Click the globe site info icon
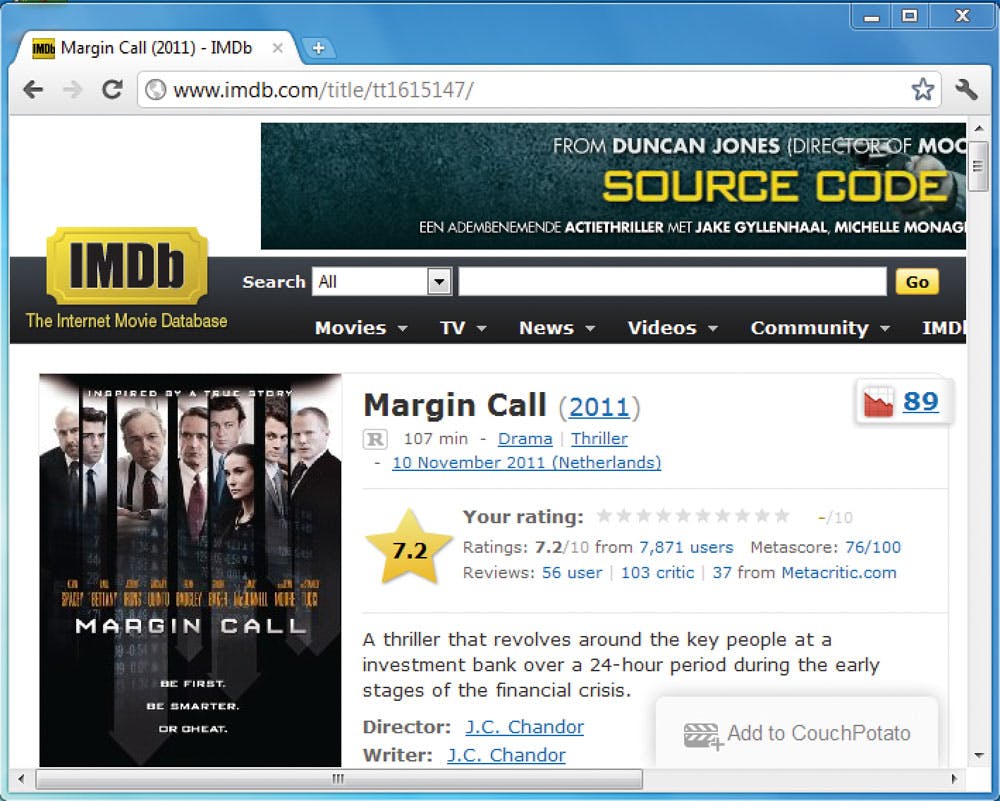This screenshot has height=801, width=1000. [155, 90]
